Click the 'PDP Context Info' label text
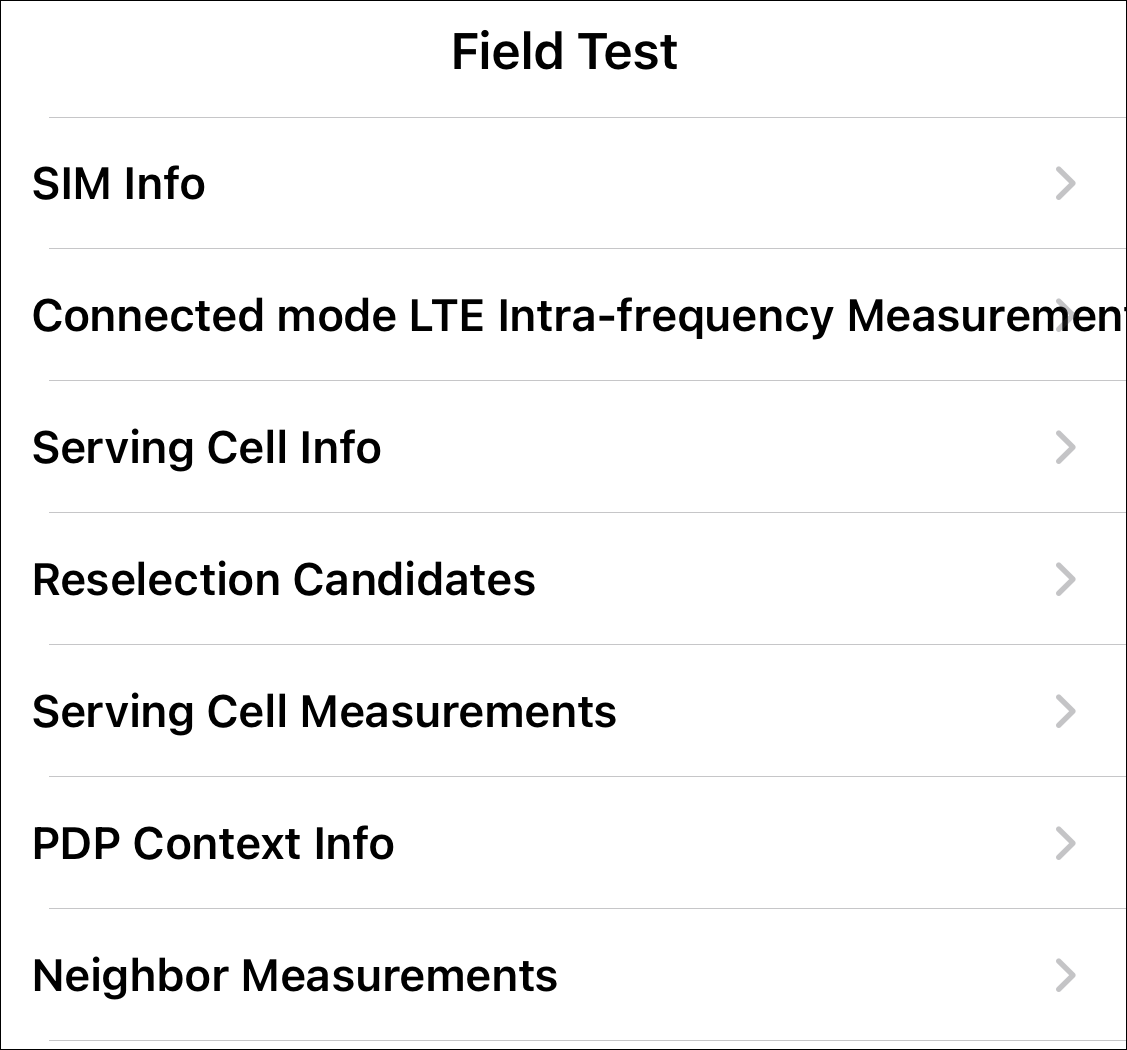 coord(213,844)
